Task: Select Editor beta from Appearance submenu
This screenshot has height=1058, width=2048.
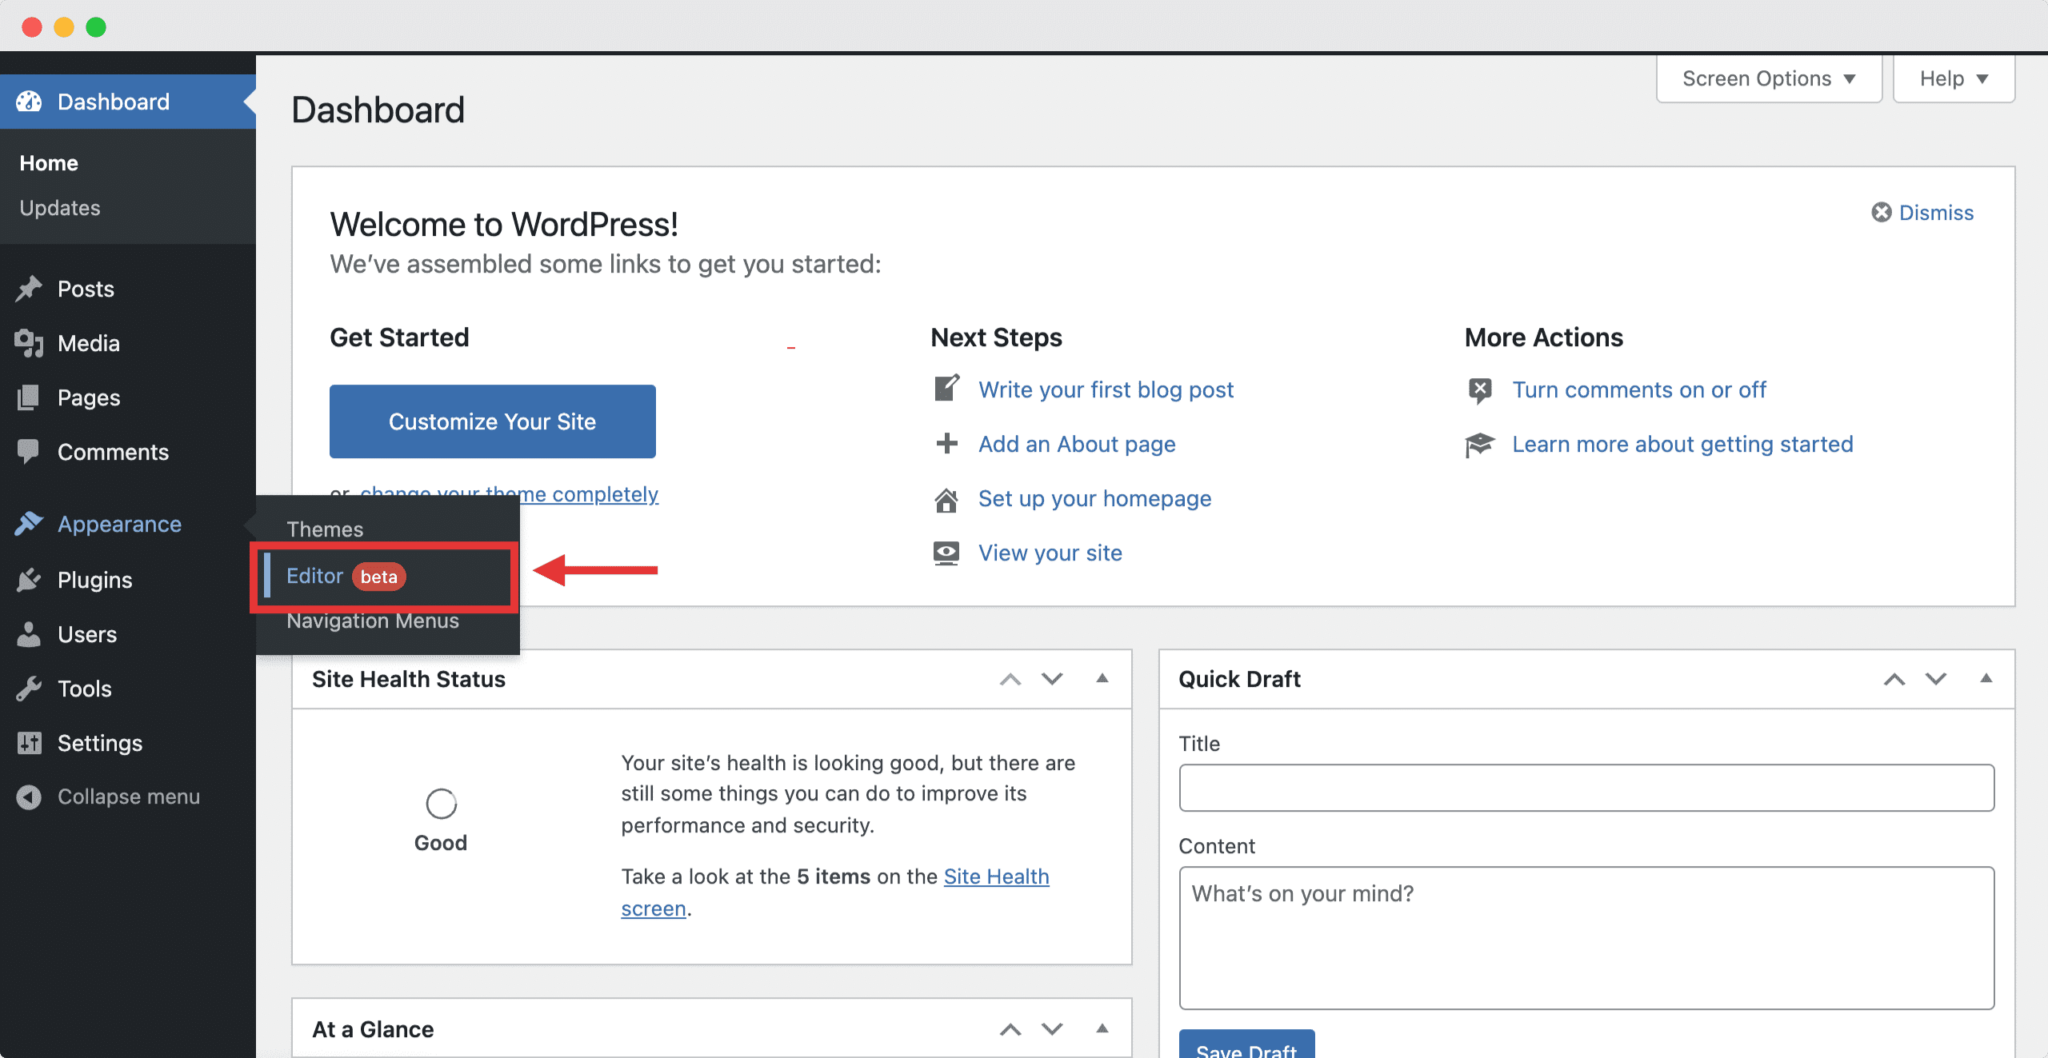Action: click(x=316, y=576)
